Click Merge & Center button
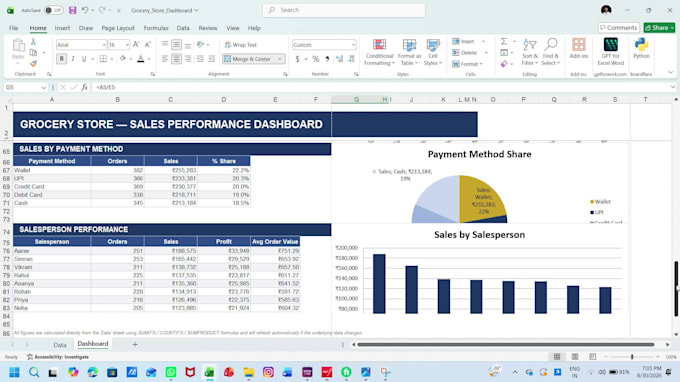The width and height of the screenshot is (680, 382). 249,59
